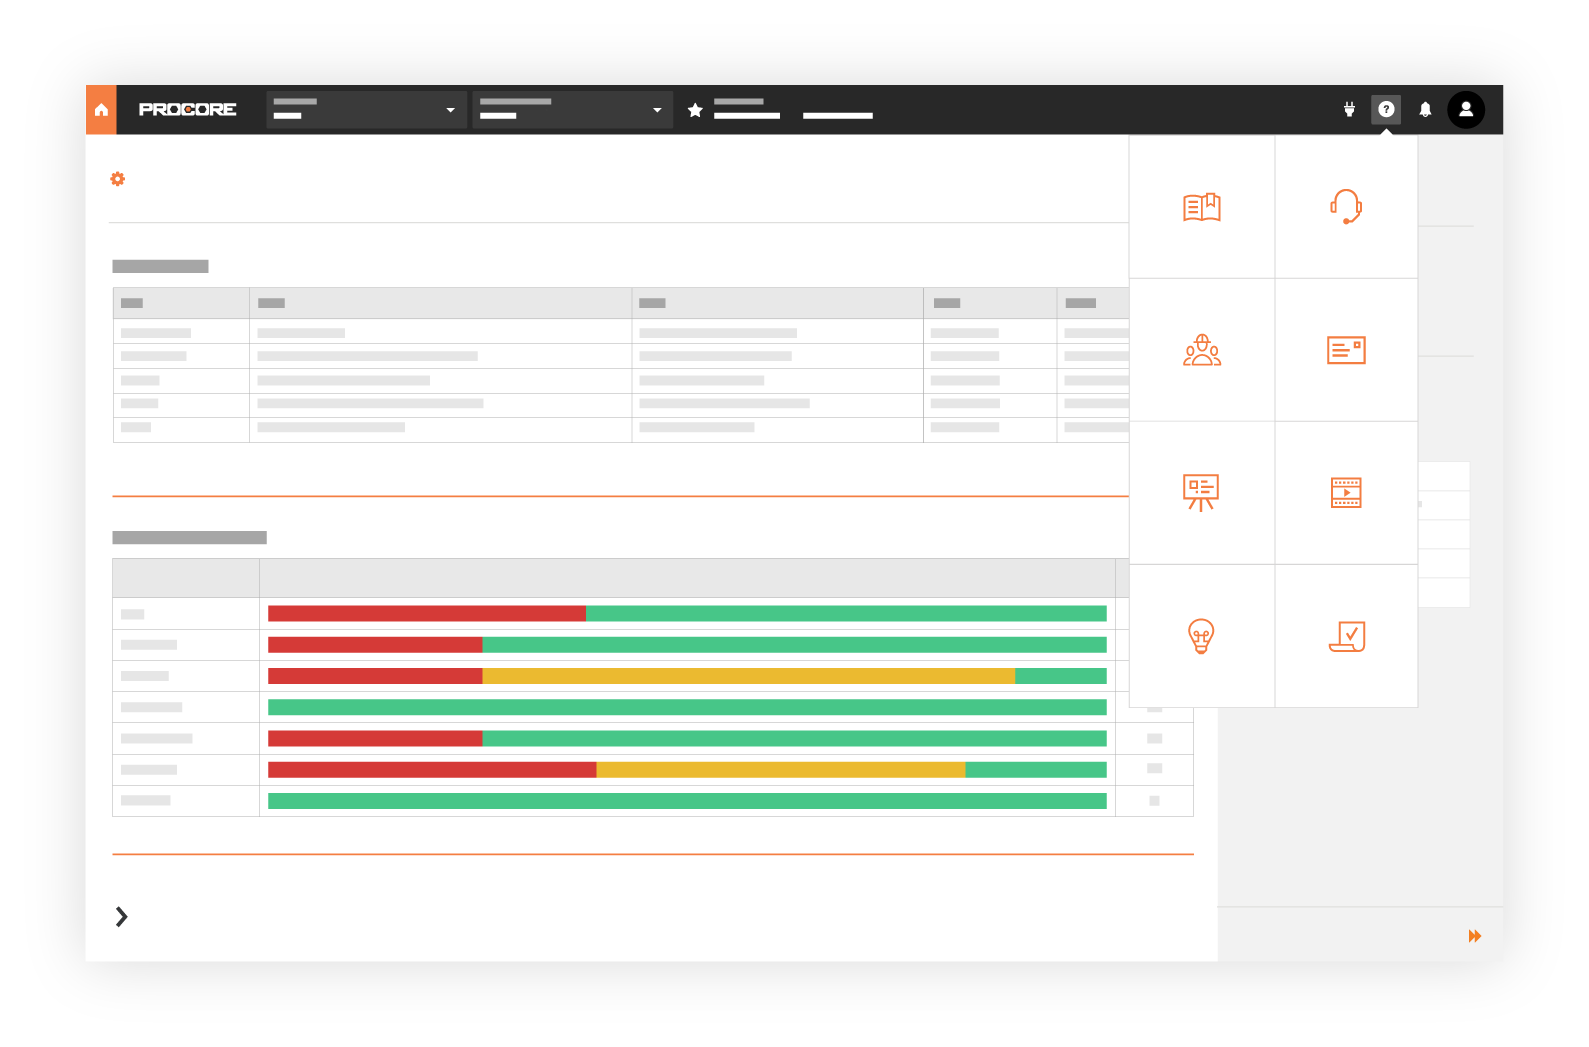
Task: Click the favorites star icon
Action: (x=695, y=110)
